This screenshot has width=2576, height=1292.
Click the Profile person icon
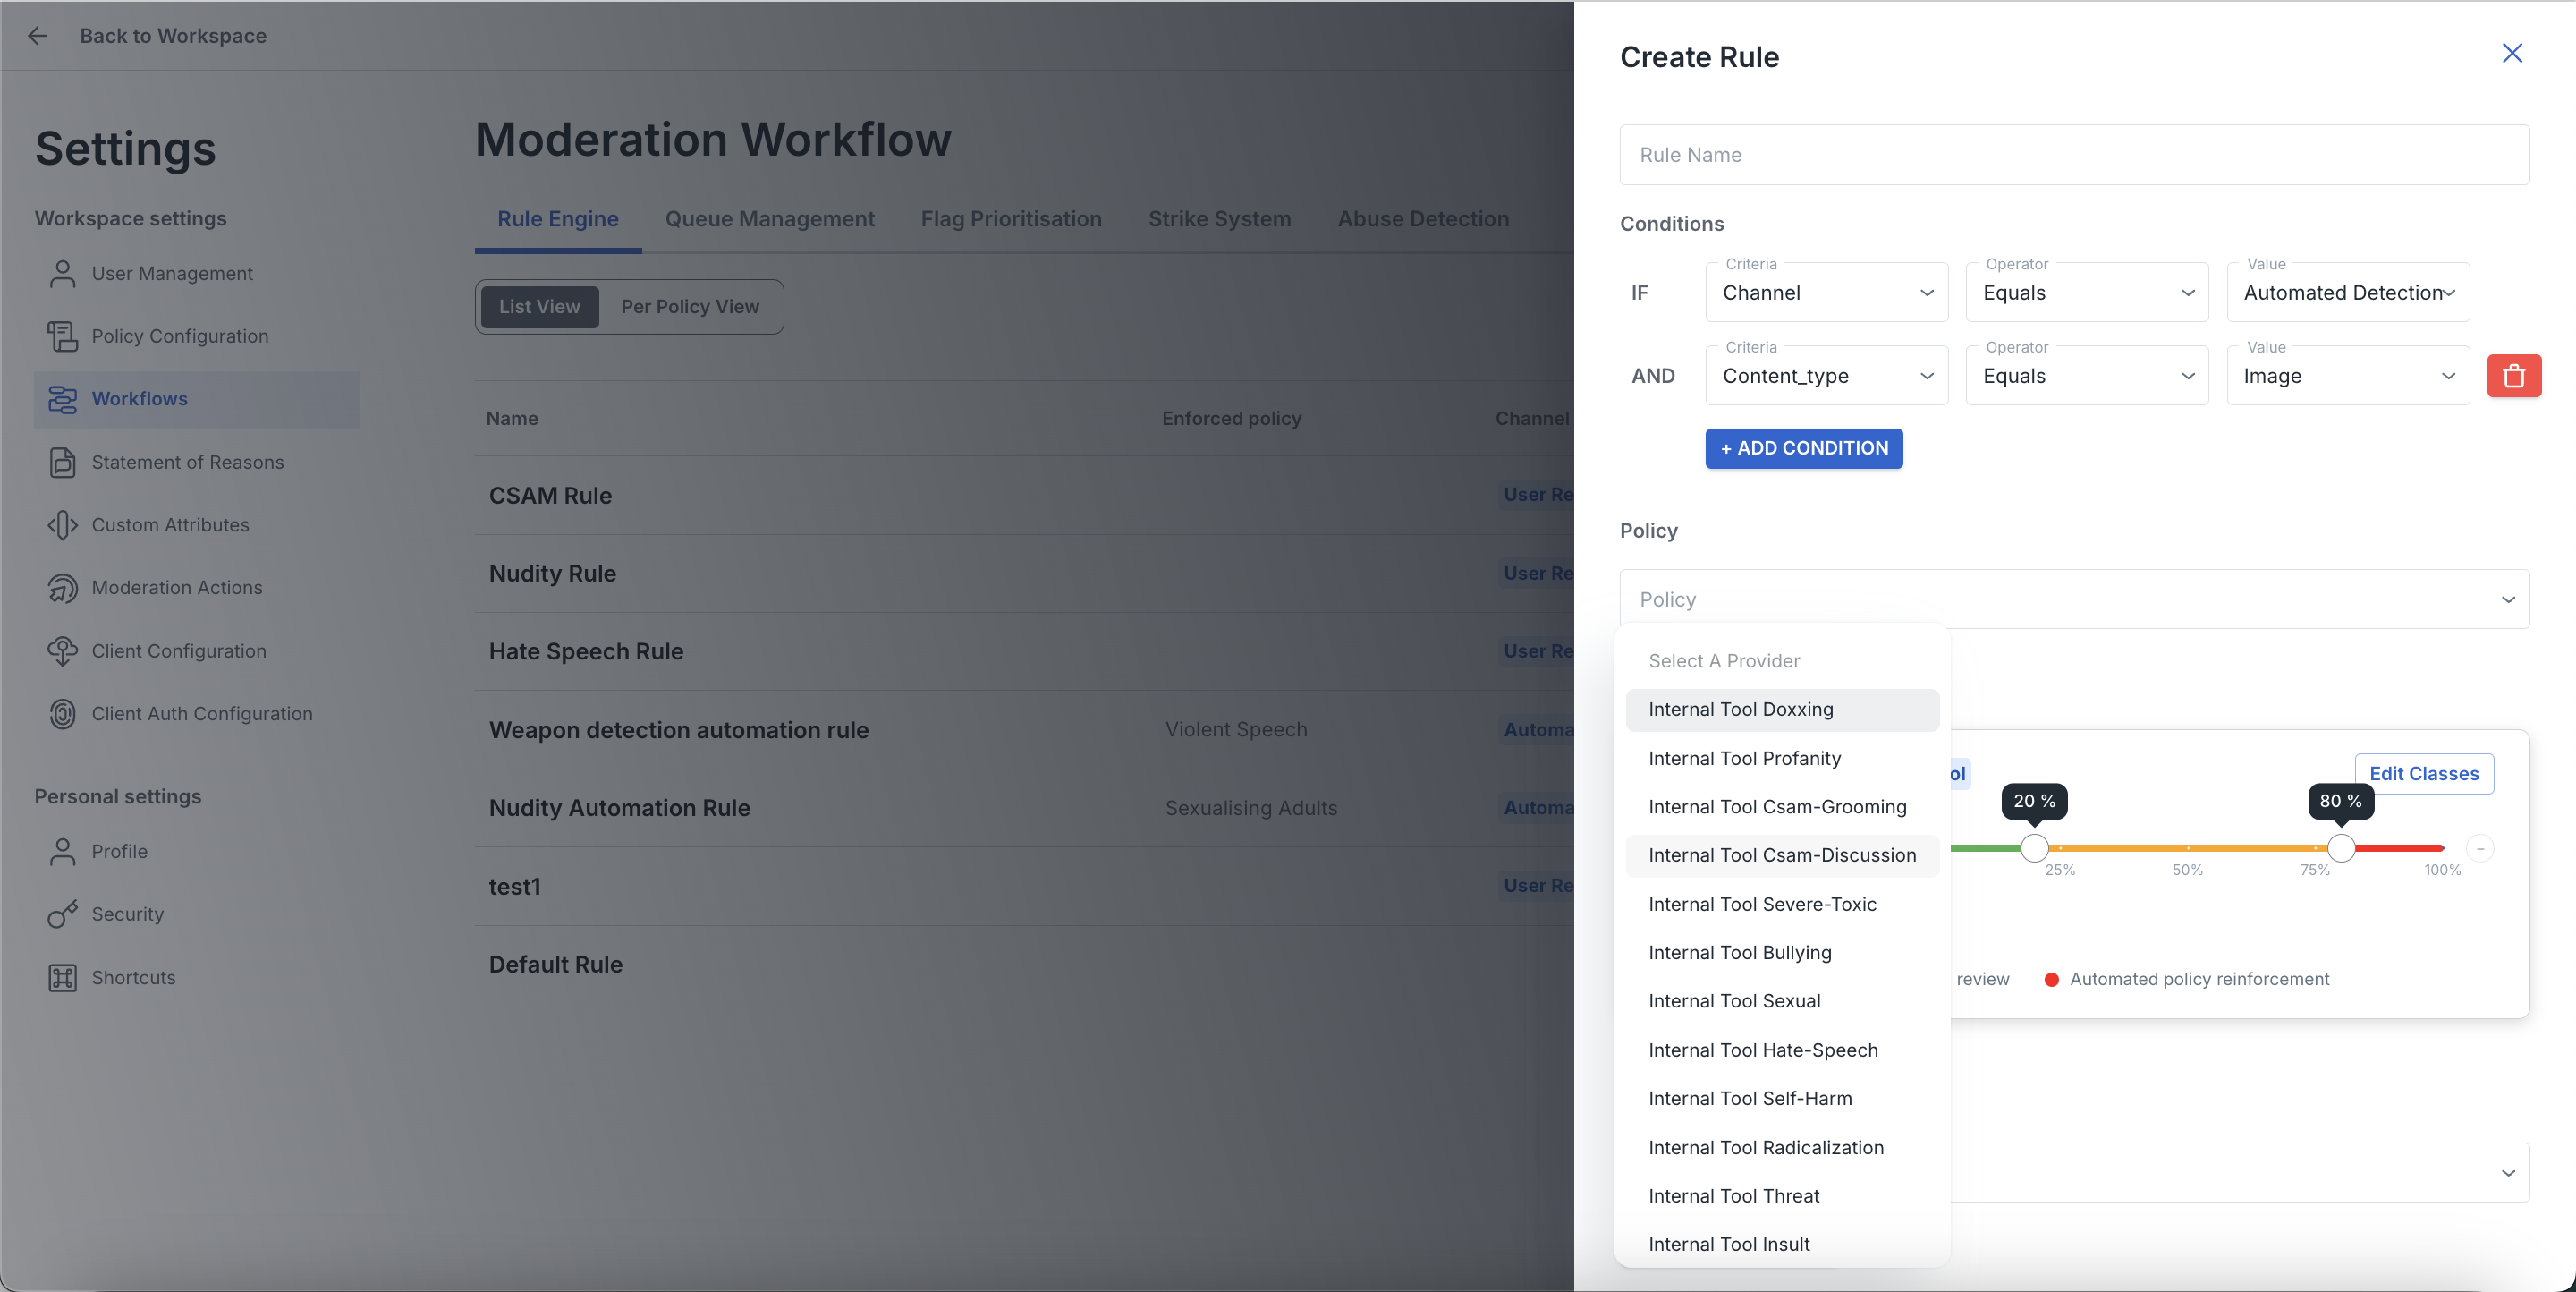click(62, 852)
